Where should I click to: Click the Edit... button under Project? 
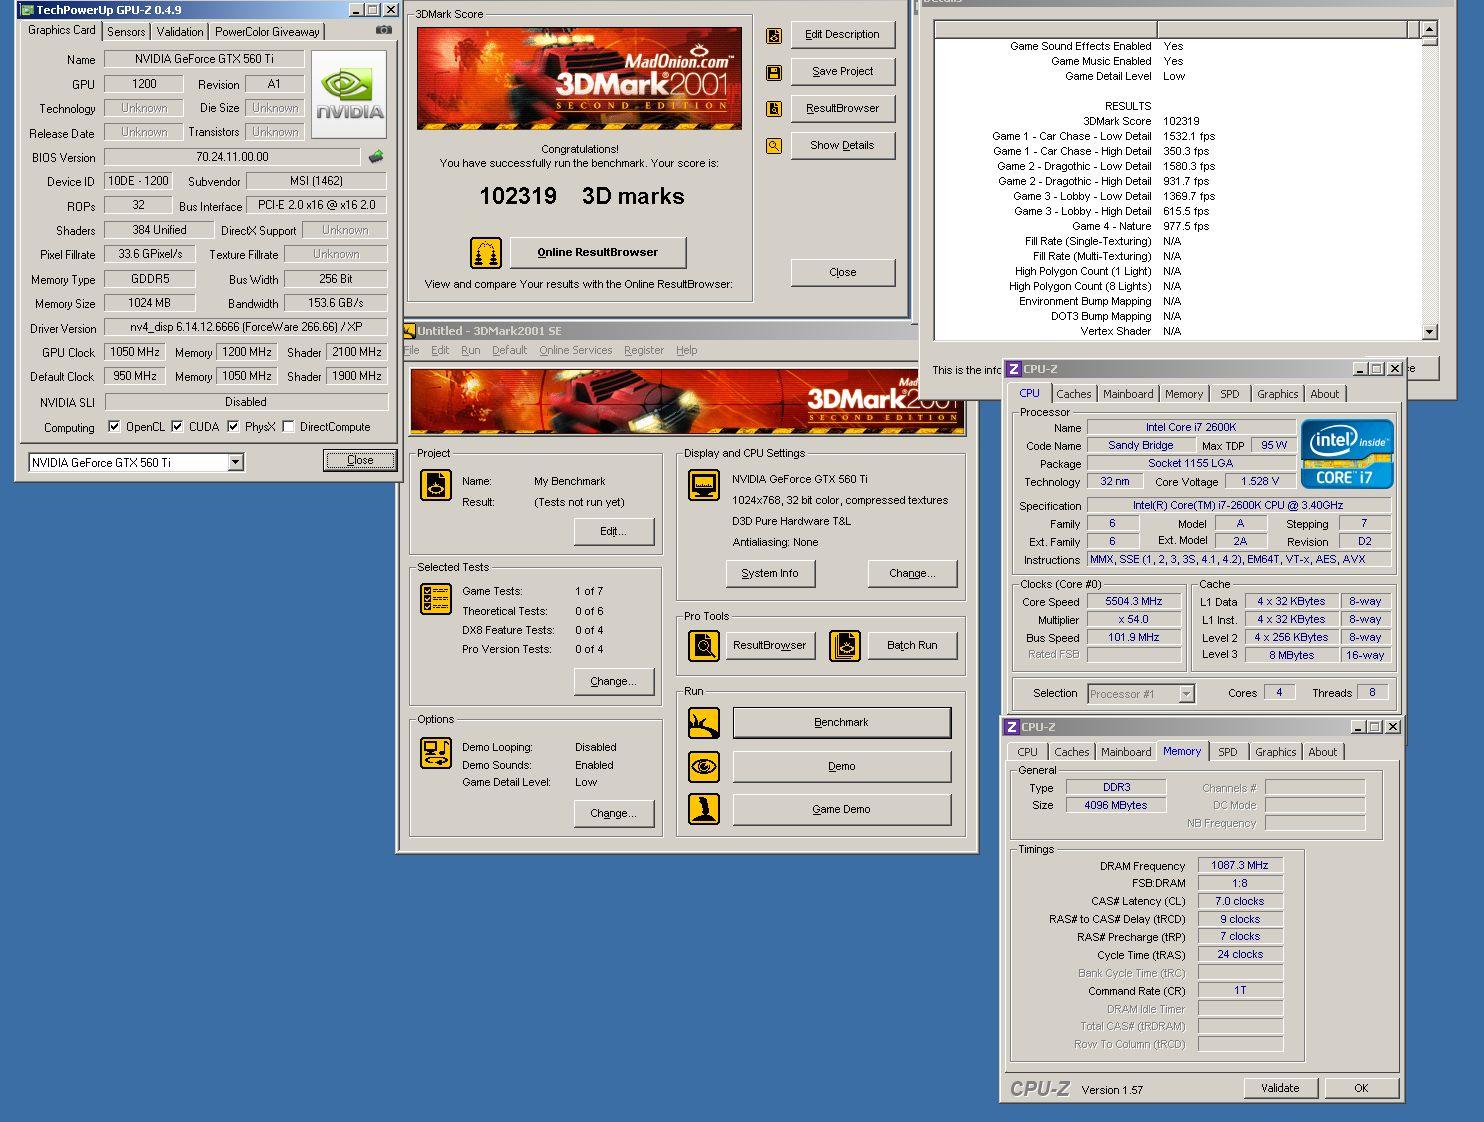[613, 531]
